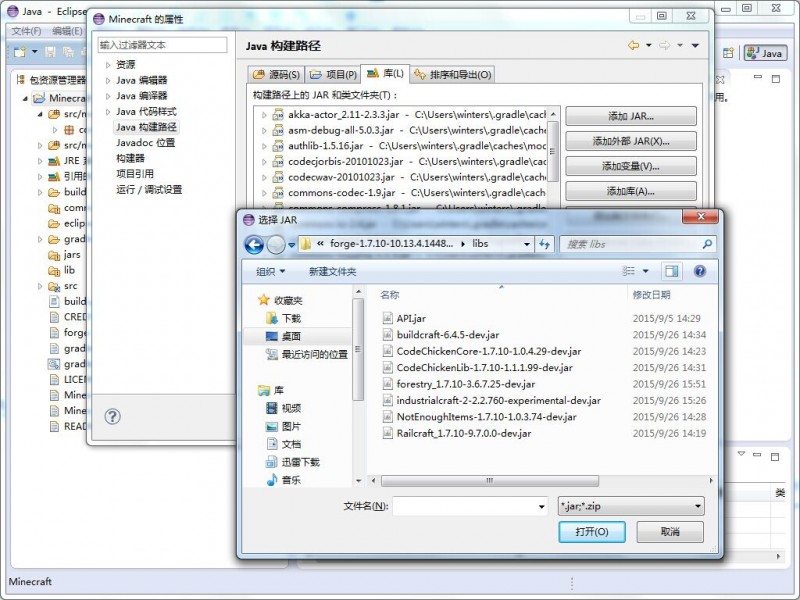This screenshot has height=600, width=800.
Task: Switch to the 项目(P) tab
Action: (333, 74)
